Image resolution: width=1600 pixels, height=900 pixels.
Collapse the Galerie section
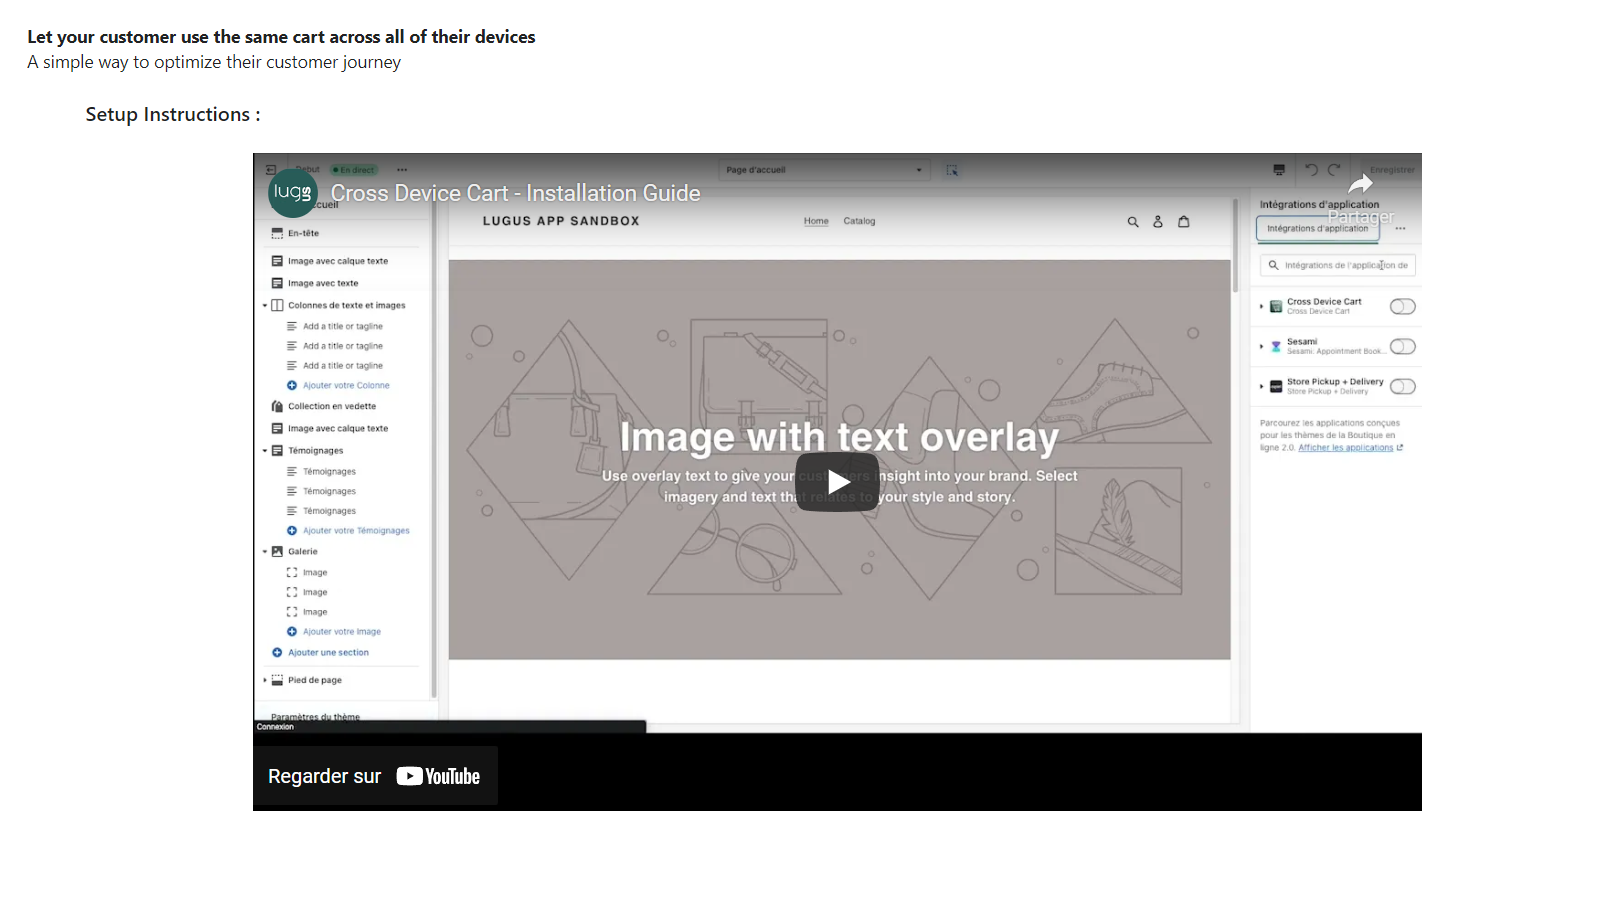click(265, 552)
